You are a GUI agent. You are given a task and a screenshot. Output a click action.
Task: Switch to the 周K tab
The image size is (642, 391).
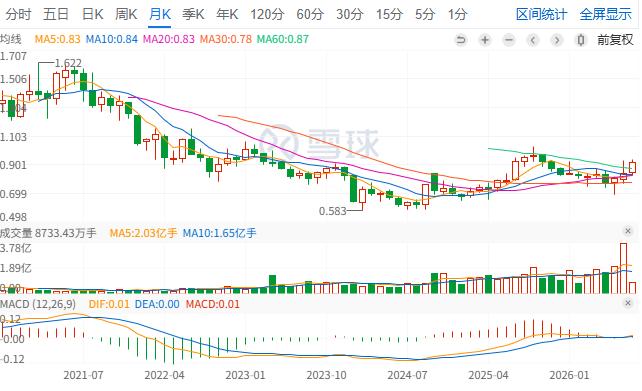click(126, 15)
